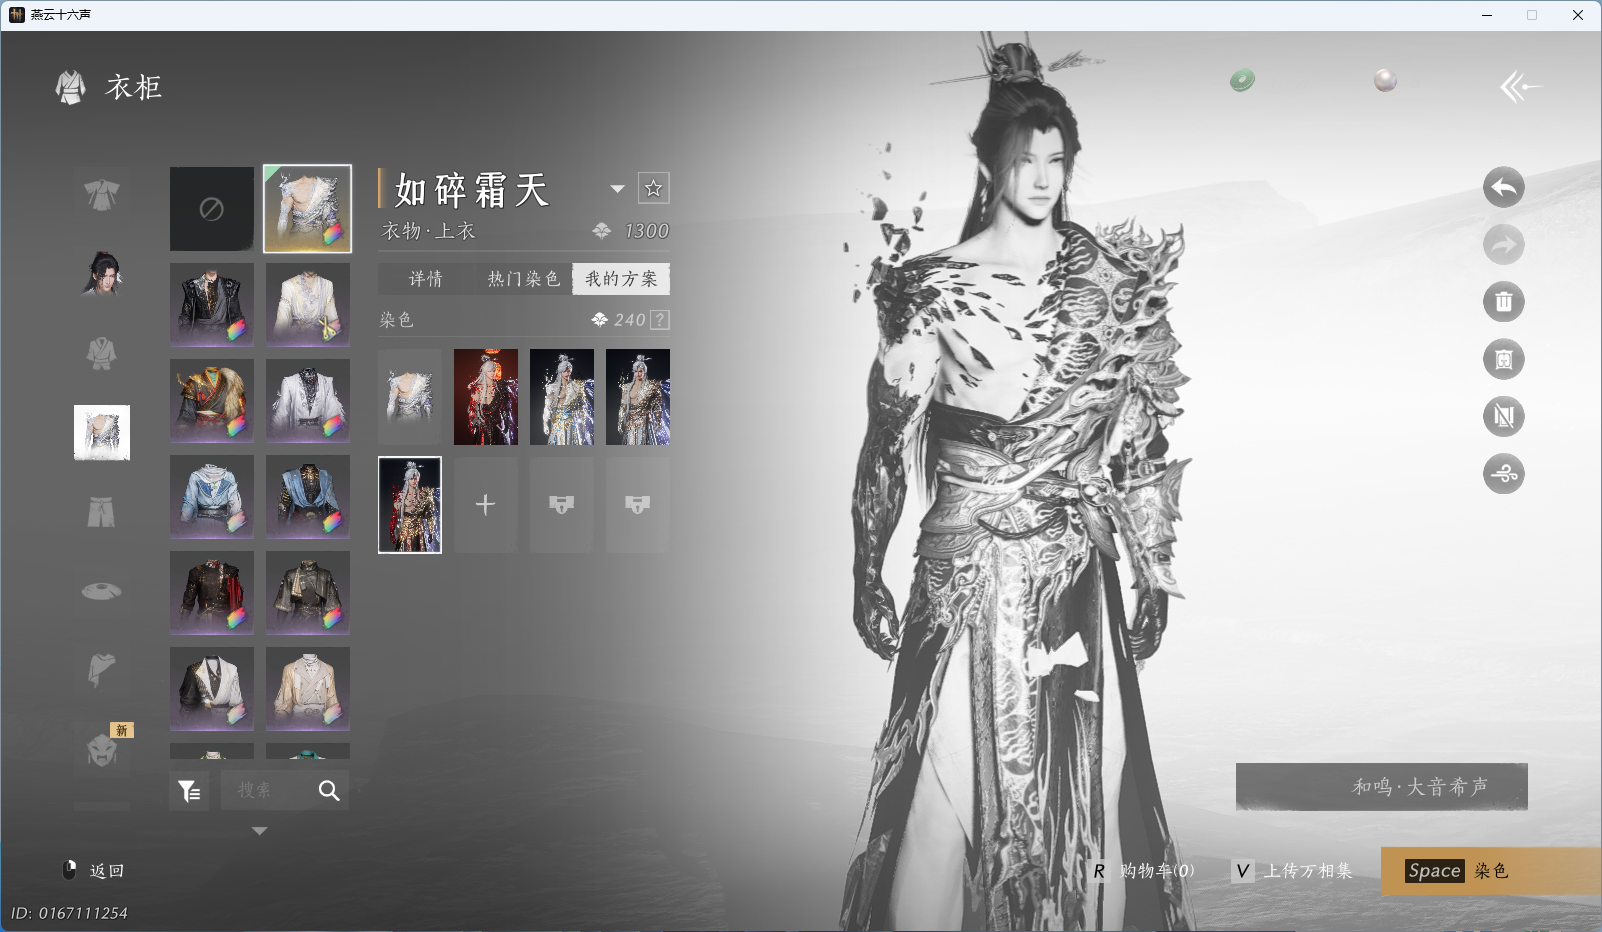Toggle the favorite star for 如碎霜天
The image size is (1602, 932).
pos(655,187)
